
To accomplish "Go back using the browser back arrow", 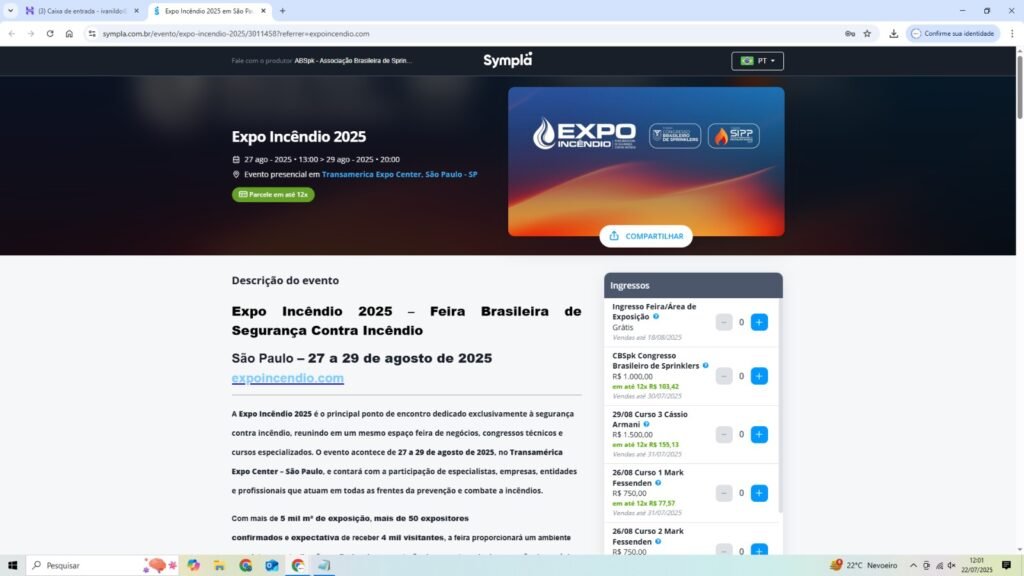I will pyautogui.click(x=12, y=33).
